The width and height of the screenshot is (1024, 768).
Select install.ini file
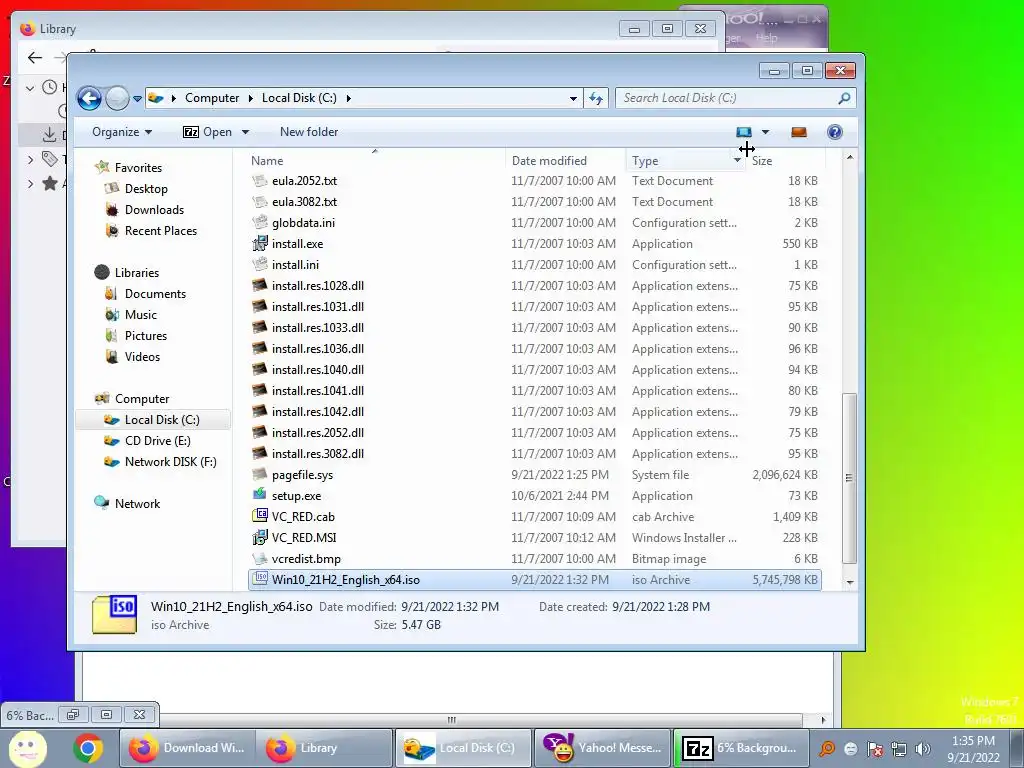coord(295,264)
